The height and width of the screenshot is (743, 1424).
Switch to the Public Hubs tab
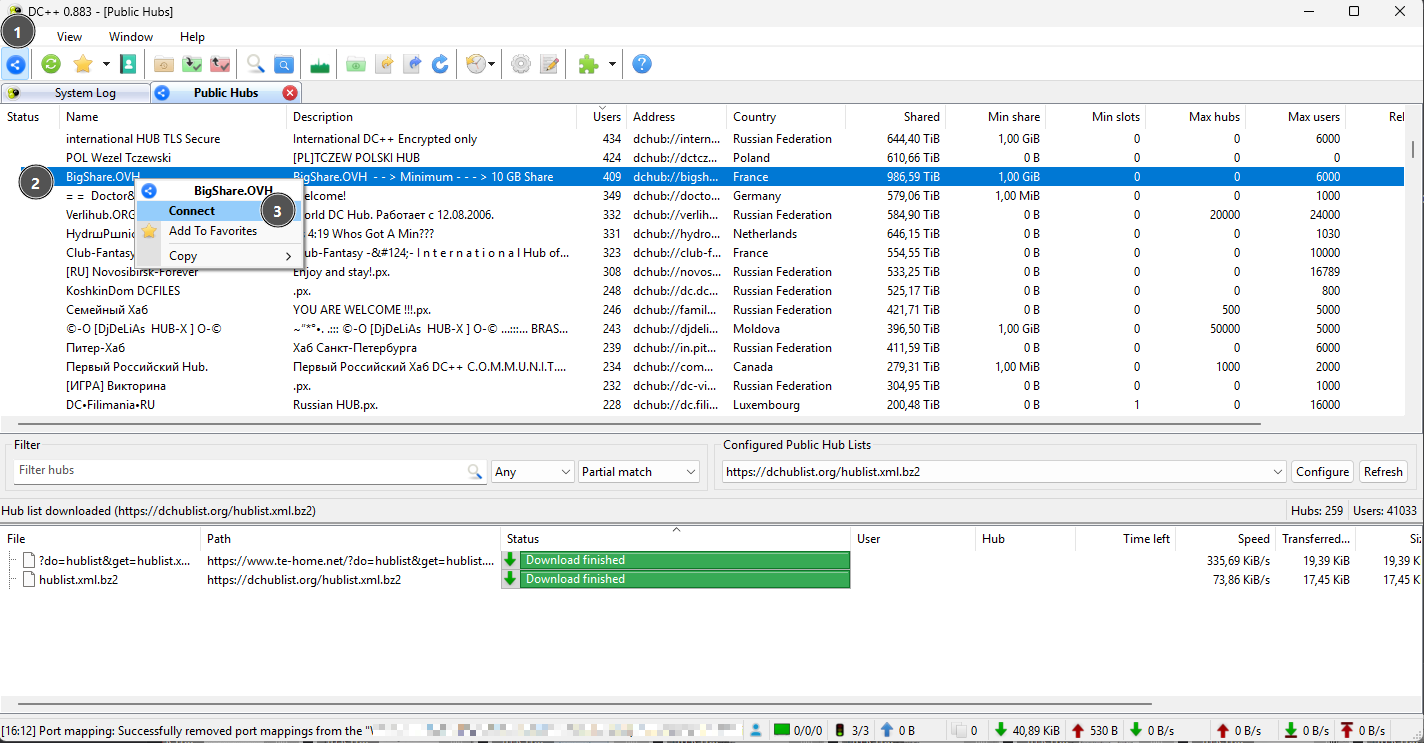pyautogui.click(x=226, y=93)
